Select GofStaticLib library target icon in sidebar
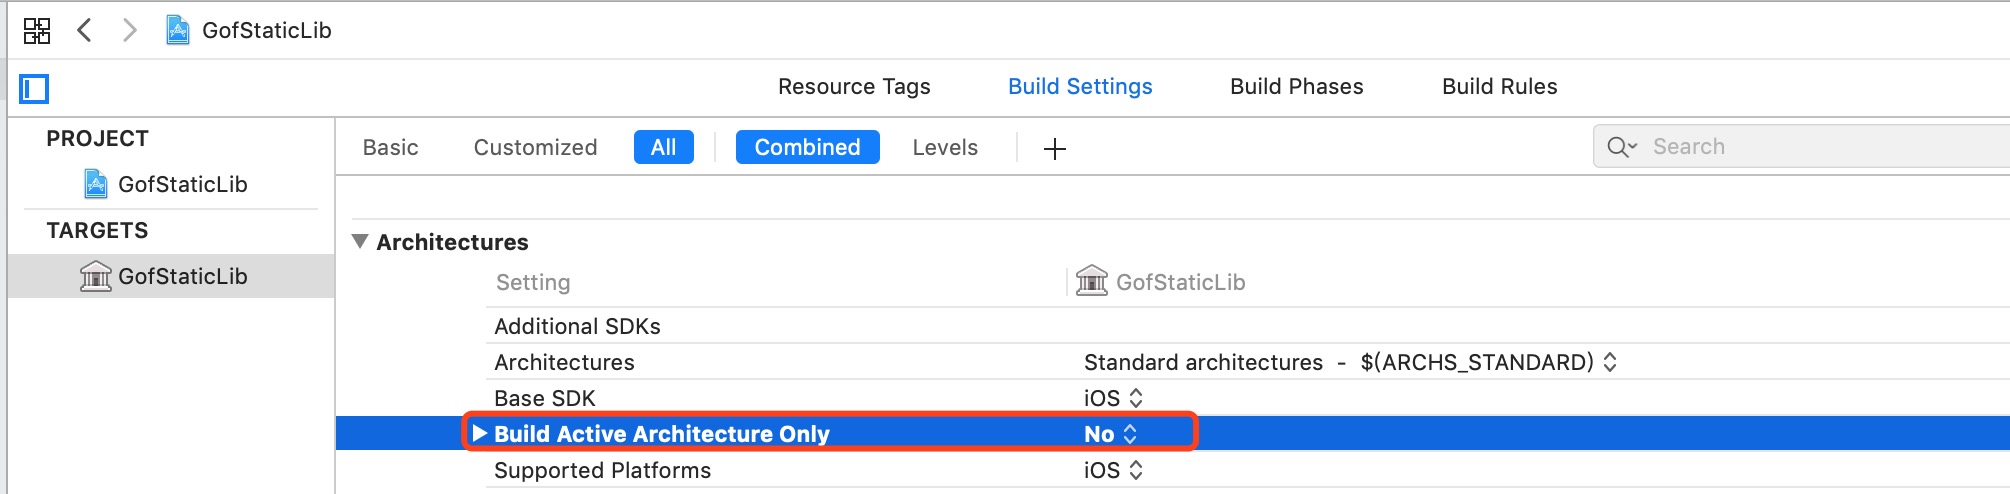The width and height of the screenshot is (2010, 494). click(x=96, y=276)
